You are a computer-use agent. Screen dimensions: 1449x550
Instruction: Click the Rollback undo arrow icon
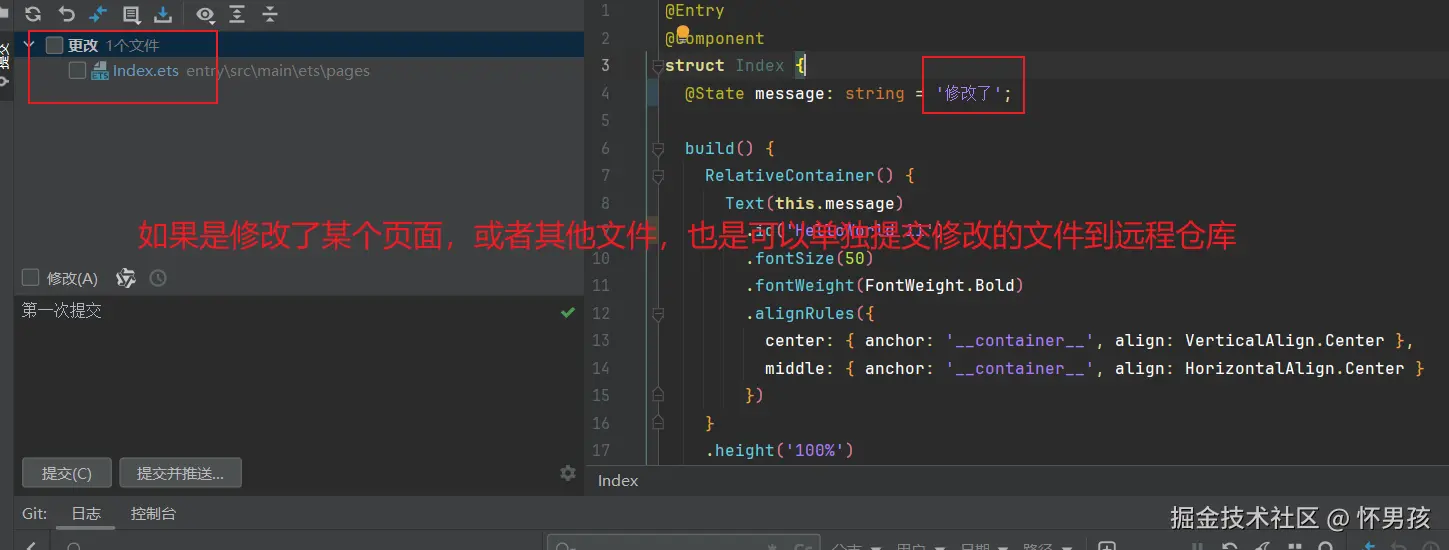point(66,14)
